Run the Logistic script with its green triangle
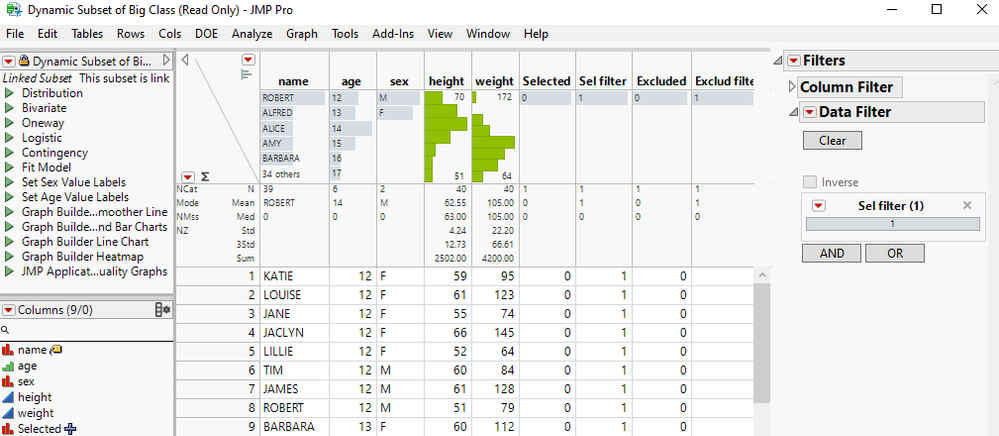Viewport: 999px width, 436px height. (10, 138)
